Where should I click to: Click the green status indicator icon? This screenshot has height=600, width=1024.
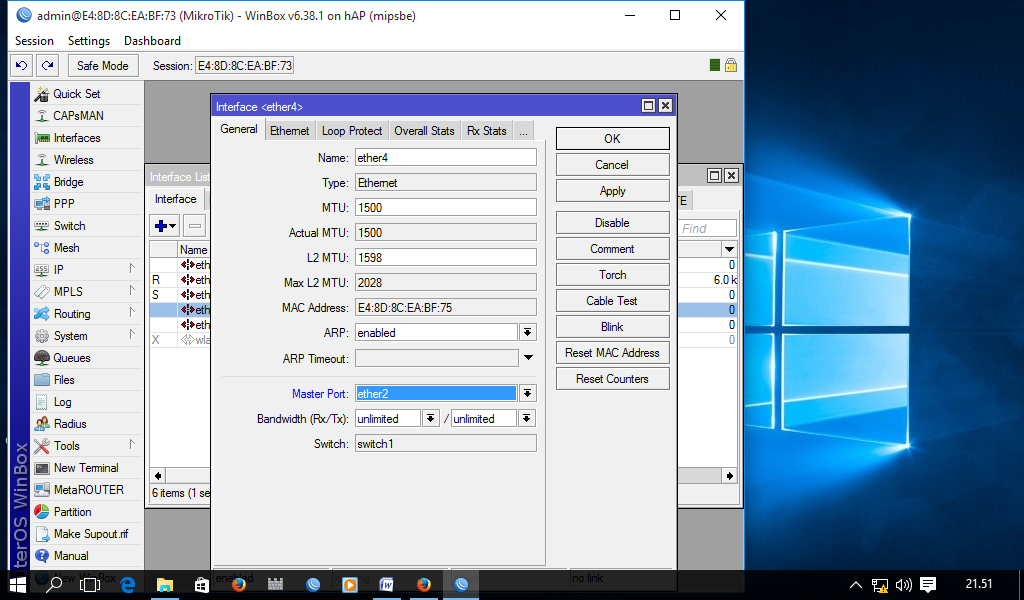[714, 65]
